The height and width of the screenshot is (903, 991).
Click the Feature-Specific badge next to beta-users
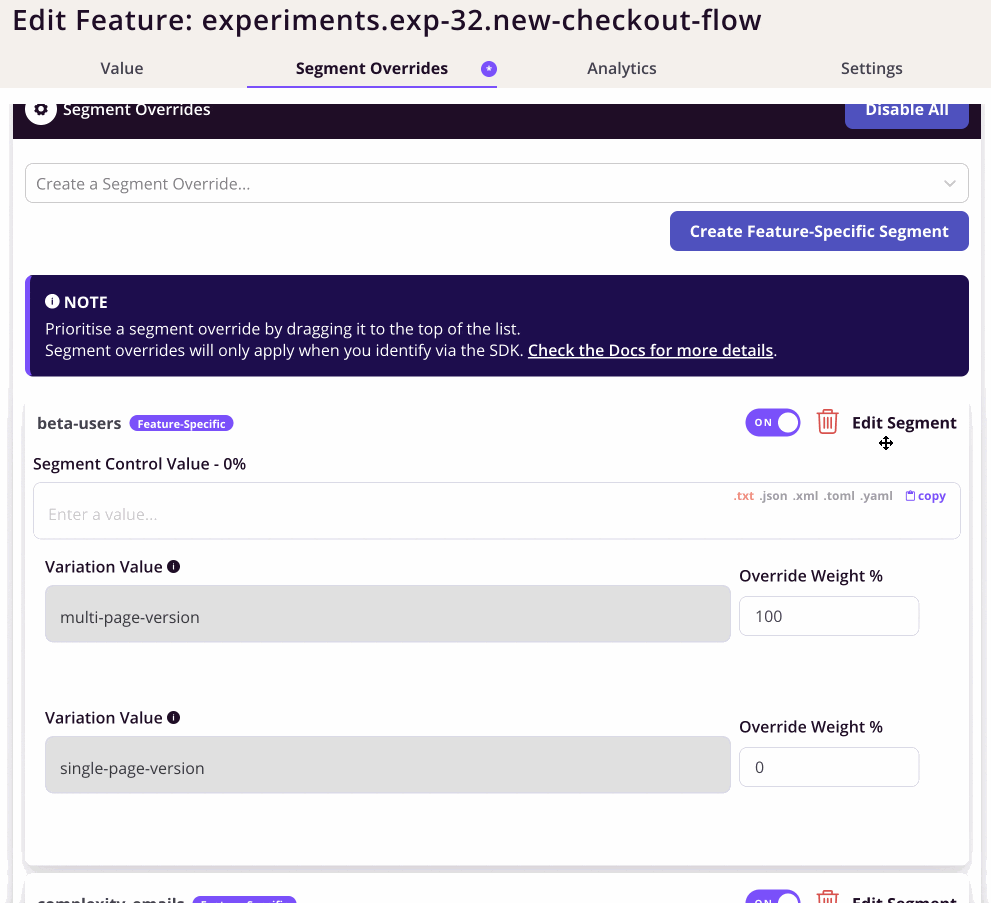(181, 423)
